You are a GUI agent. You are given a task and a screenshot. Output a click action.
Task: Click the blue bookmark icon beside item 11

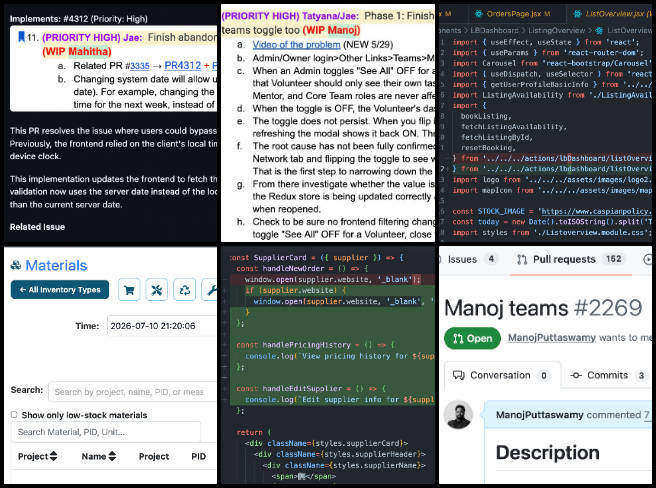(21, 37)
